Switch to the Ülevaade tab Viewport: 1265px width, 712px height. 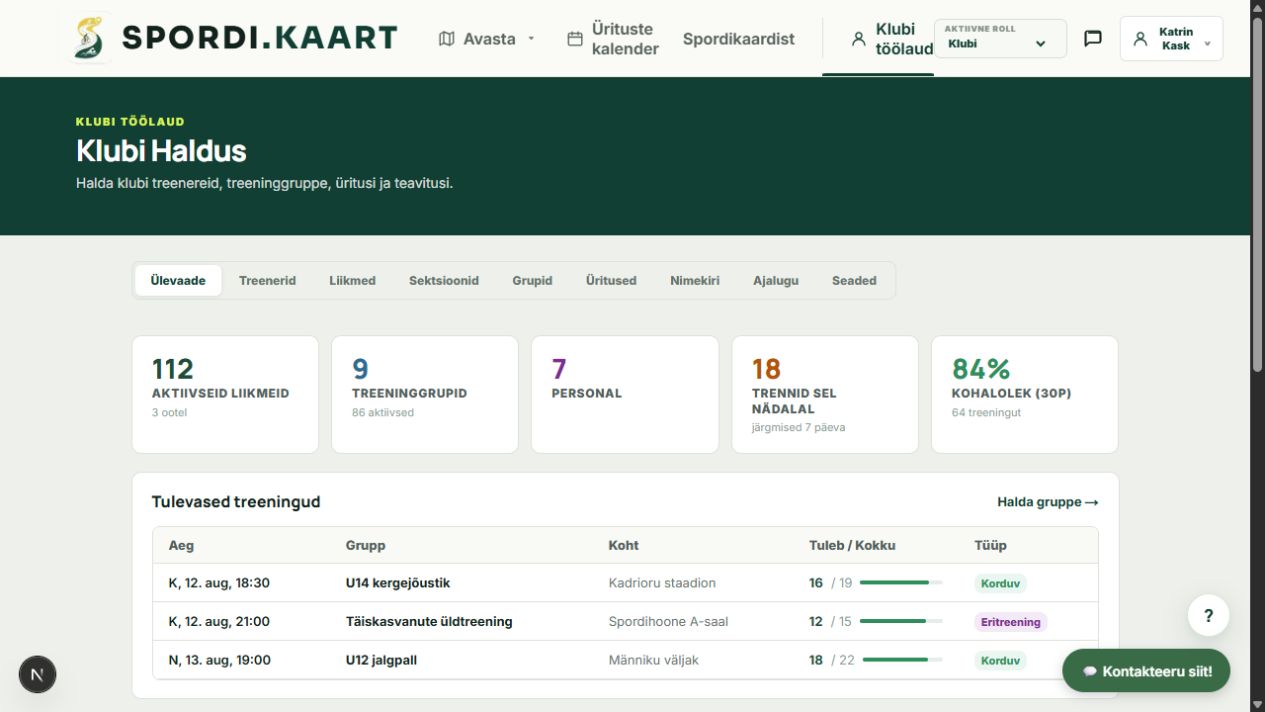click(x=178, y=281)
